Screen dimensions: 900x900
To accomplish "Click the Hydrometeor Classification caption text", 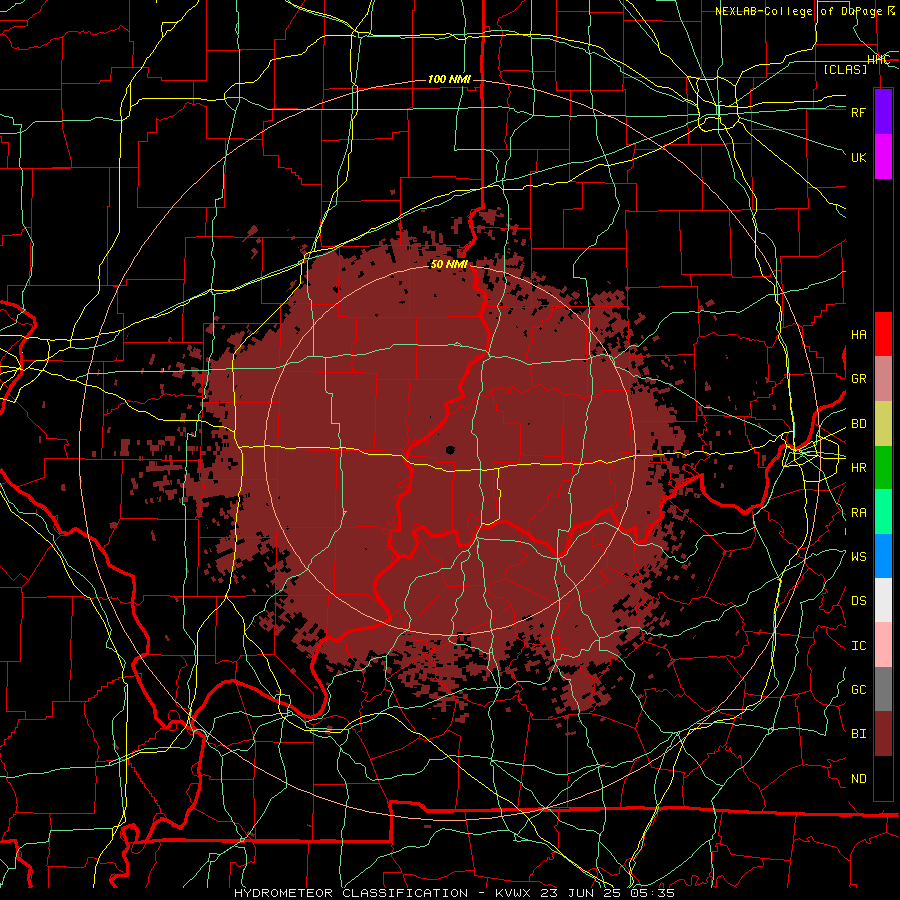I will click(352, 893).
